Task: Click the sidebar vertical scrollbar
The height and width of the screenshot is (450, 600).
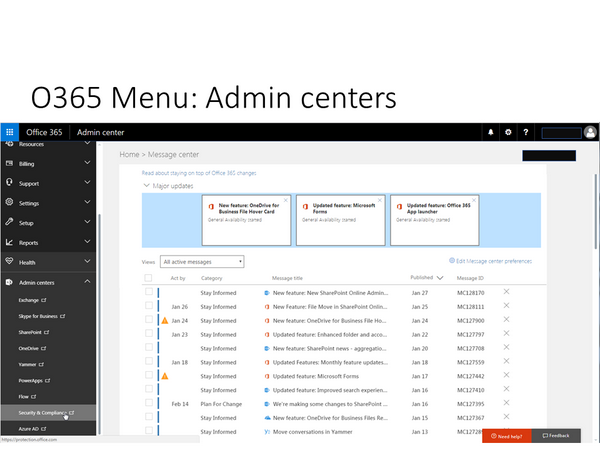Action: (99, 323)
